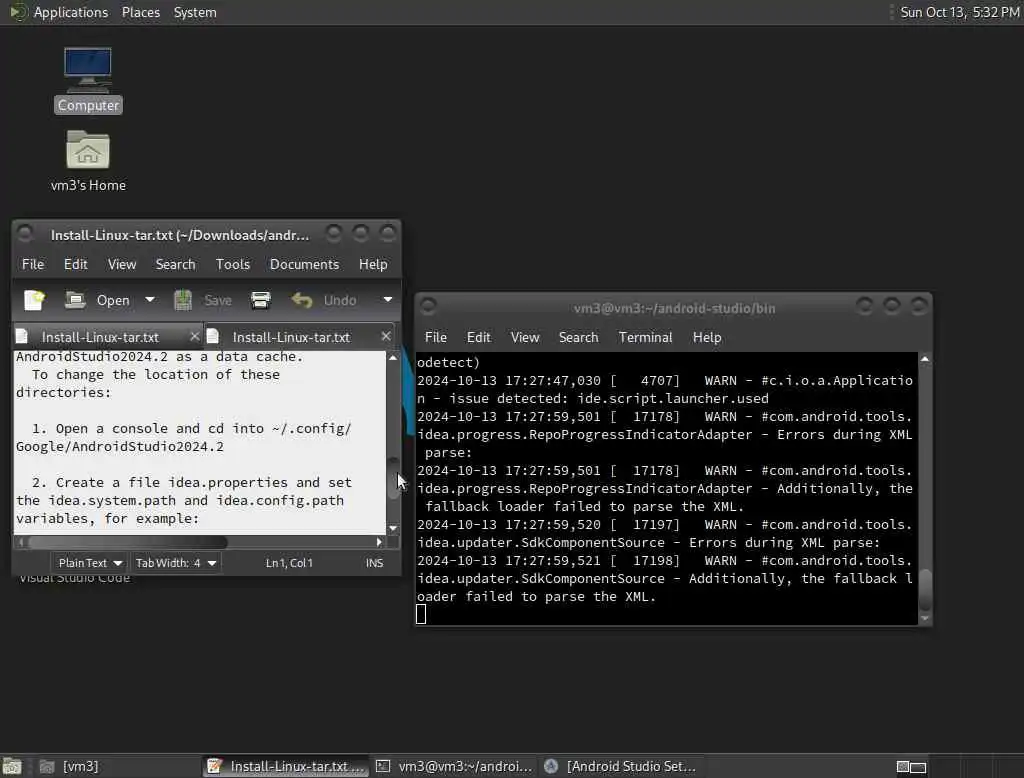The height and width of the screenshot is (778, 1024).
Task: Click the terminal cursor prompt line
Action: tap(421, 614)
